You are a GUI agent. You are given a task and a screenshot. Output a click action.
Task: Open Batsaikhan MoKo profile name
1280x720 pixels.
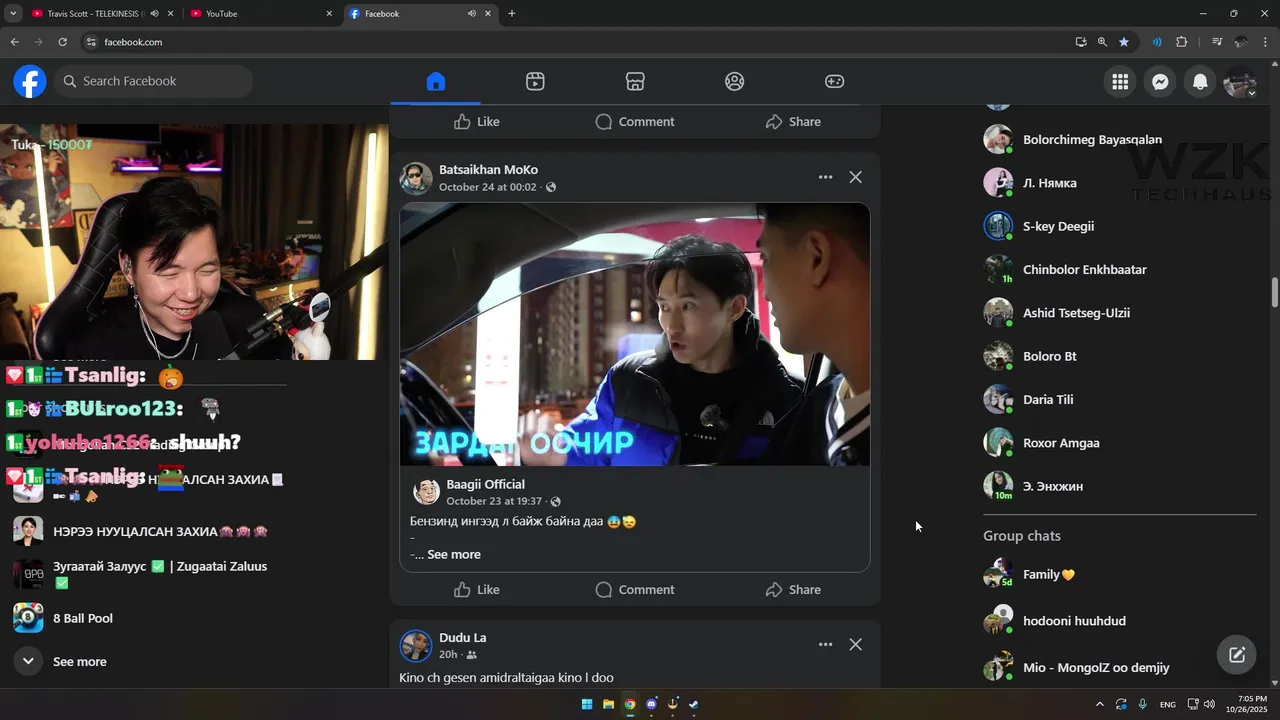click(488, 170)
